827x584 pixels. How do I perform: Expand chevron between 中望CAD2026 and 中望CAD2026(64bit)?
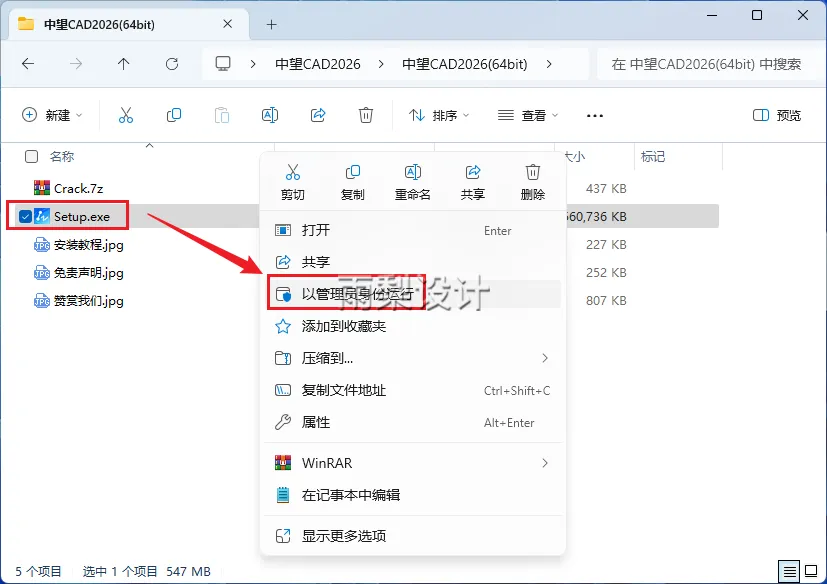click(381, 64)
